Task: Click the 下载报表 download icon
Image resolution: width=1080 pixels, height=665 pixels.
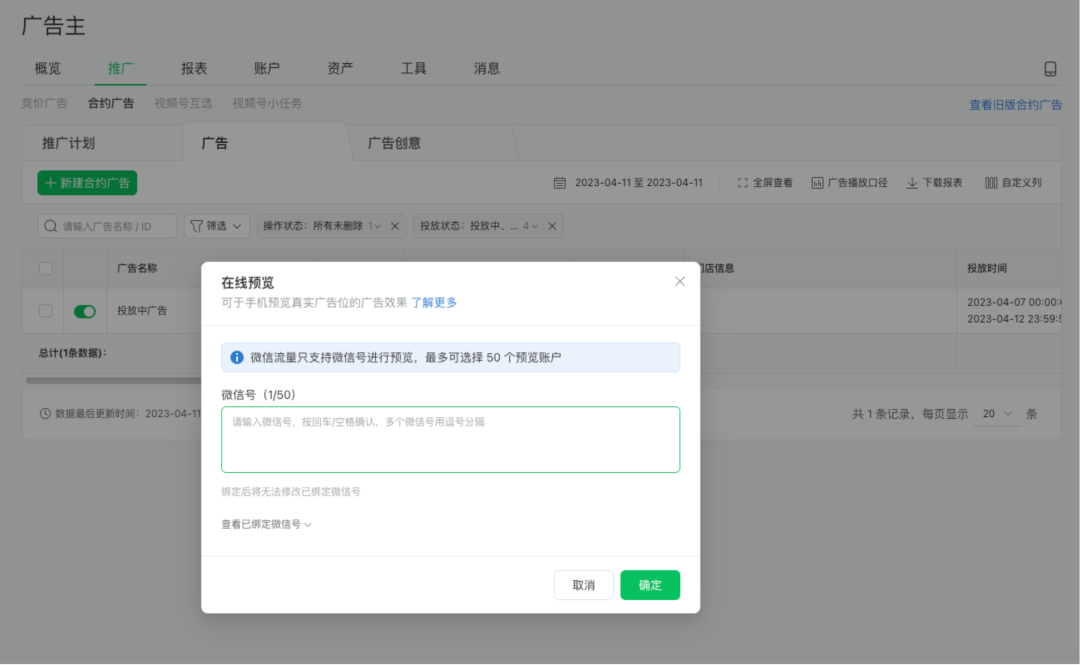Action: (x=912, y=183)
